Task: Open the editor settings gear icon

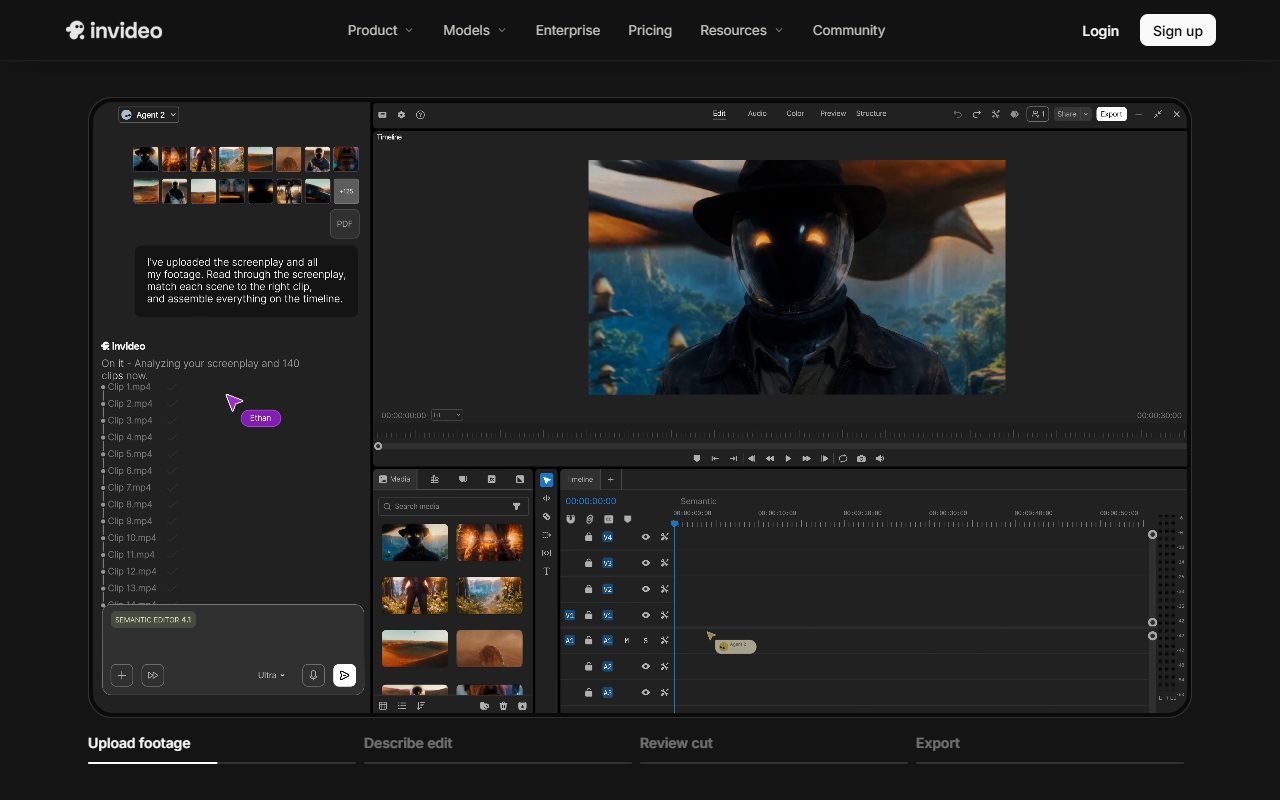Action: [x=401, y=114]
